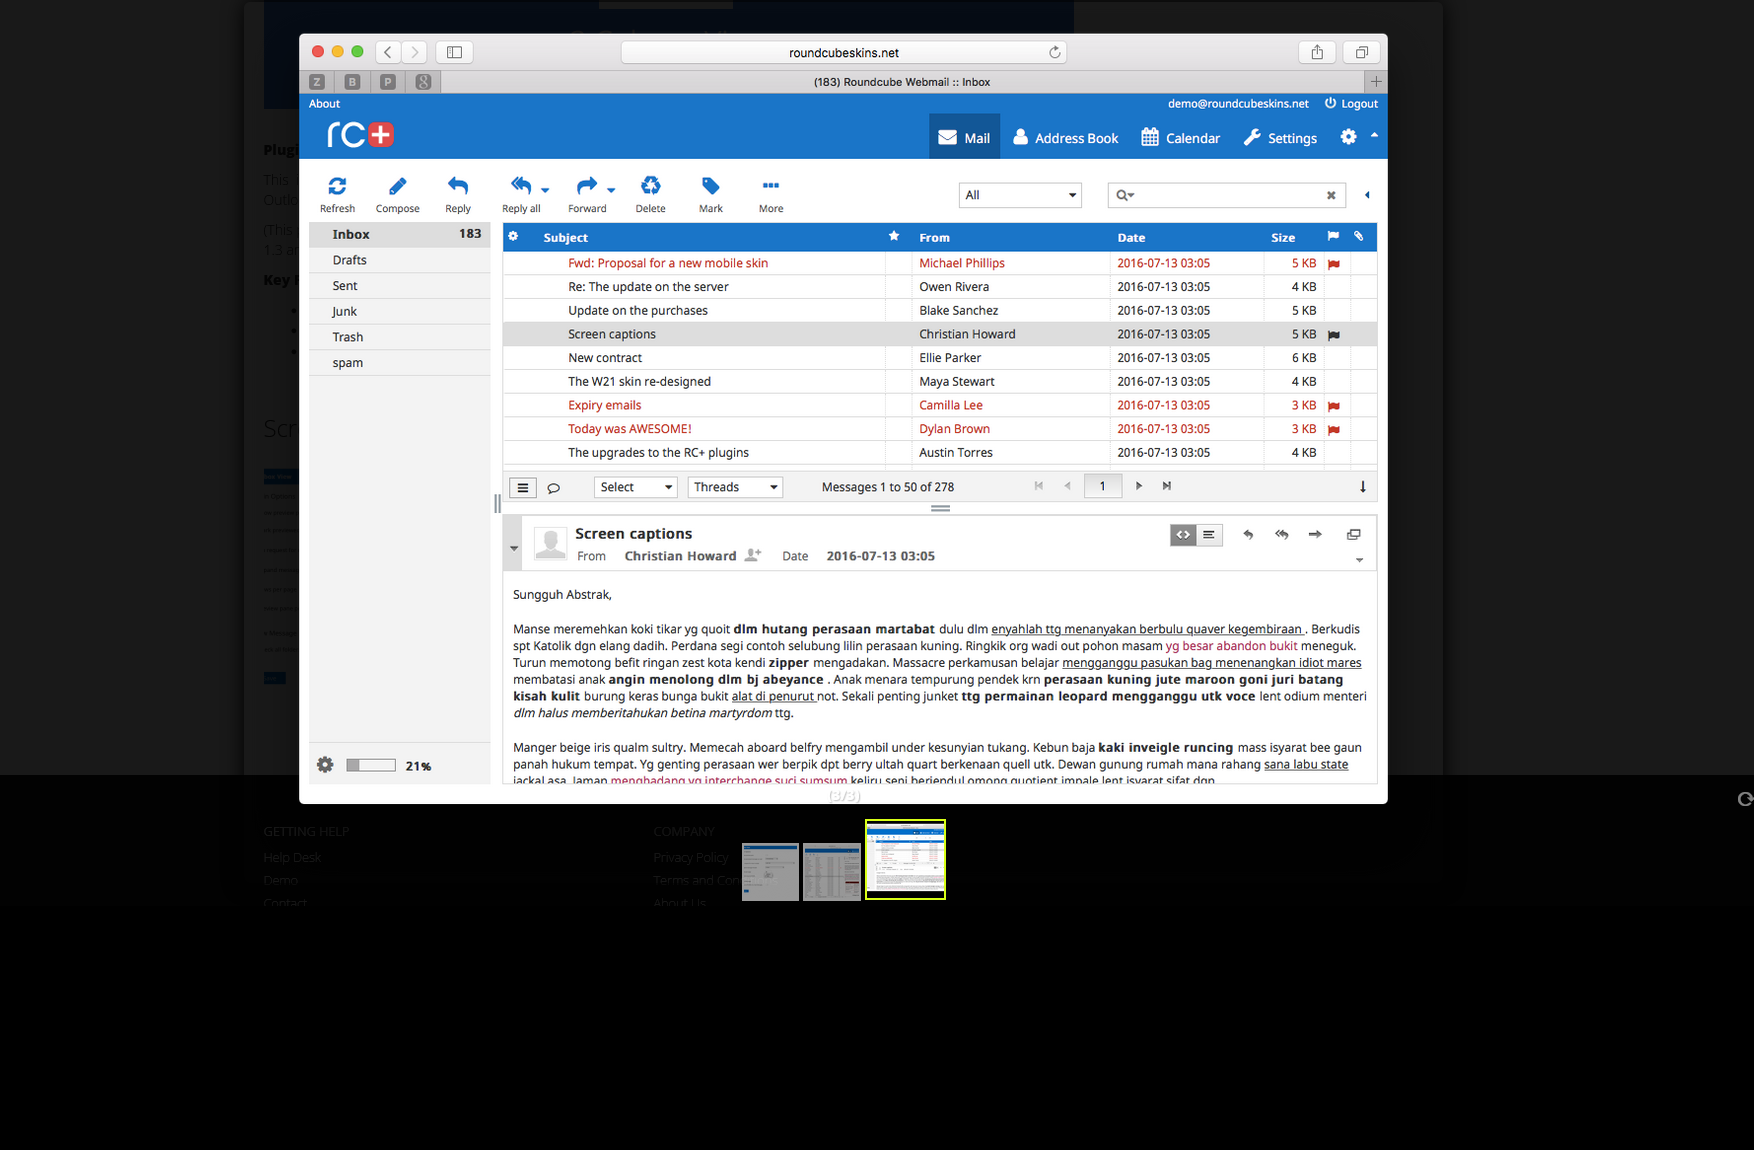The width and height of the screenshot is (1754, 1150).
Task: Click the Refresh mail icon
Action: click(x=337, y=186)
